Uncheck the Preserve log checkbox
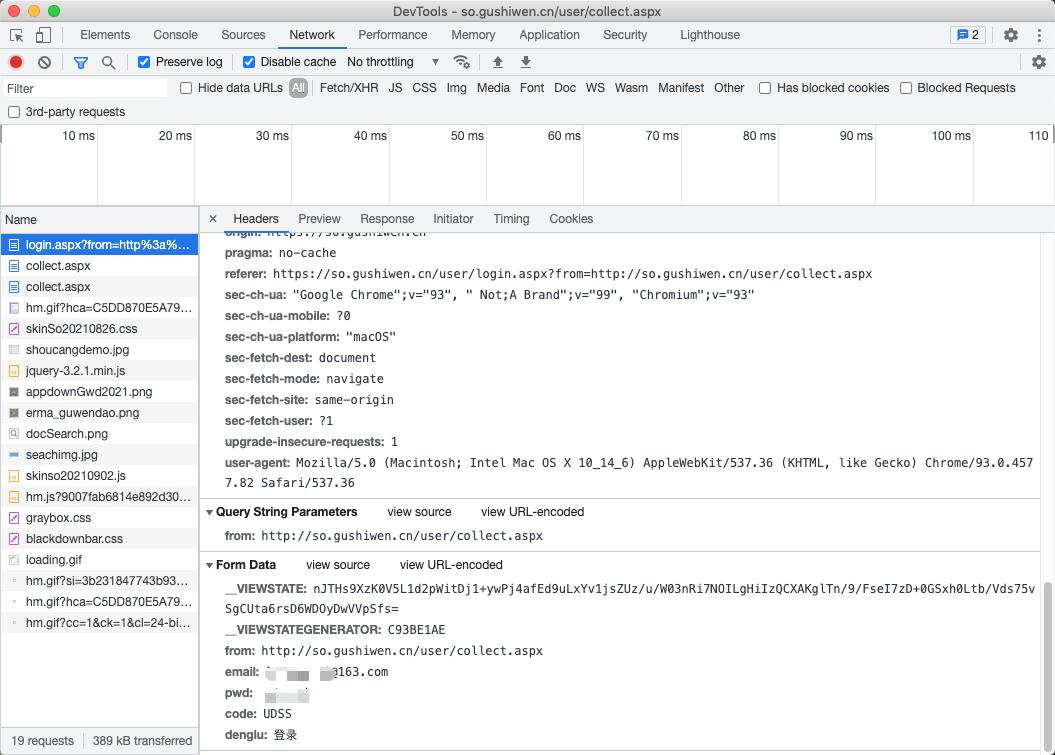The image size is (1055, 755). [x=144, y=62]
